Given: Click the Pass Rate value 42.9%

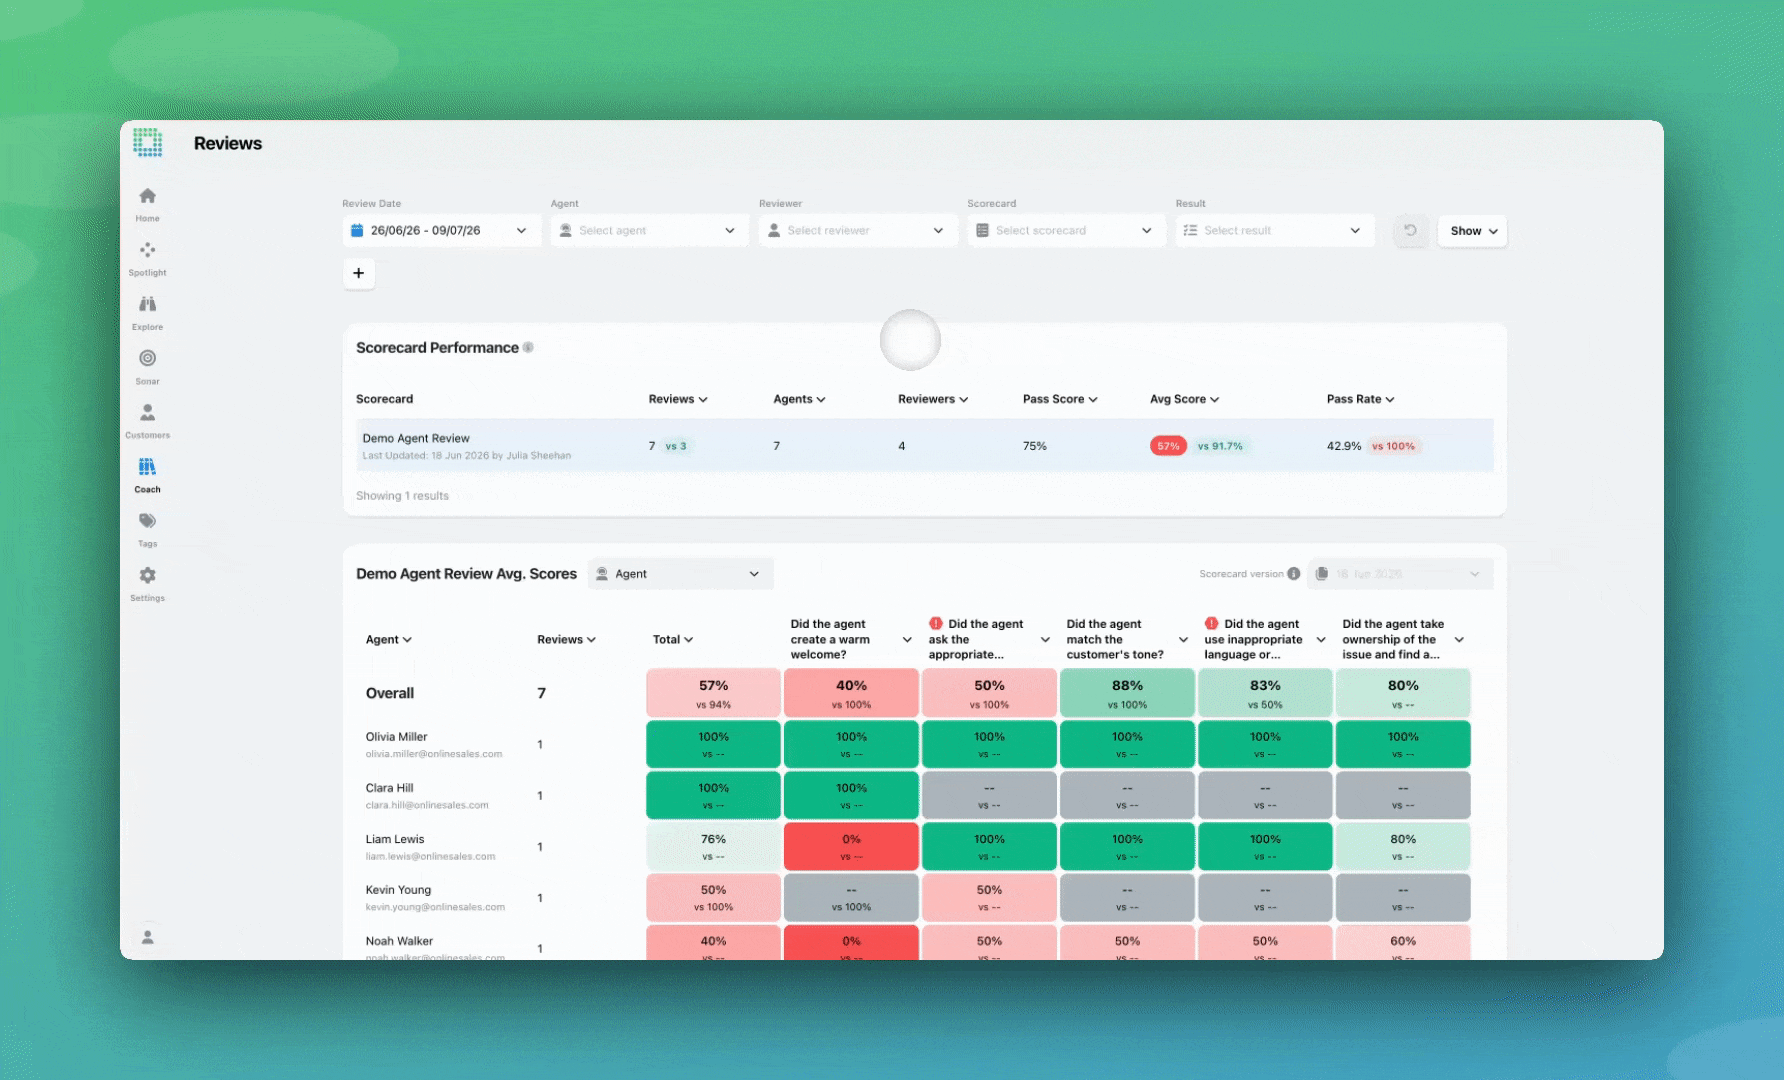Looking at the screenshot, I should (1343, 446).
